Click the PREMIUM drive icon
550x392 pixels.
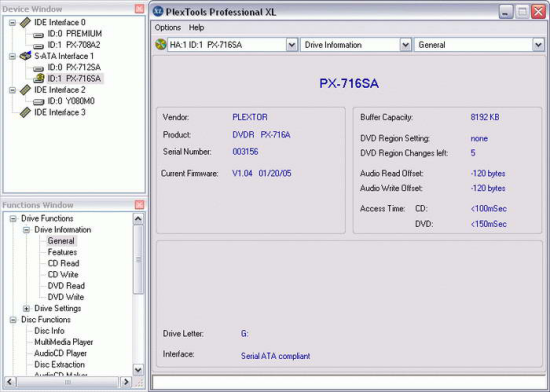coord(39,35)
